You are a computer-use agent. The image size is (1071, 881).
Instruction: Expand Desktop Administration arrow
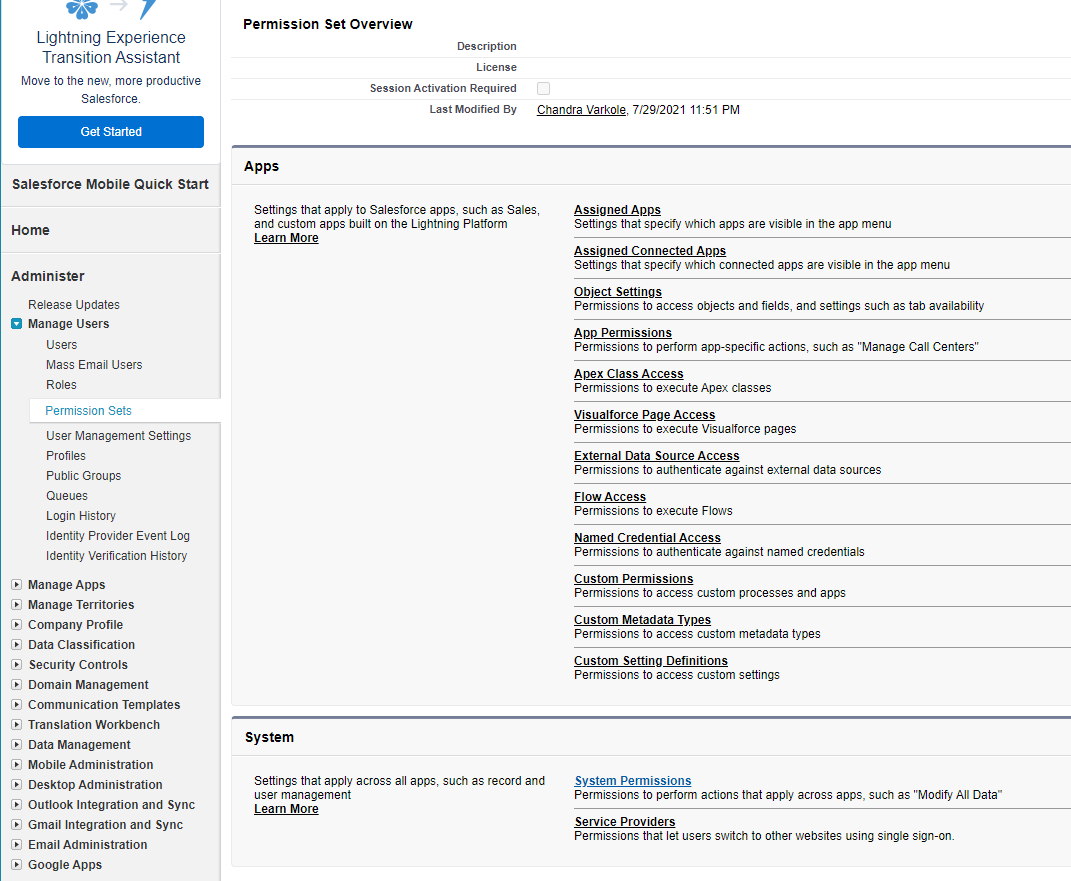[x=16, y=785]
